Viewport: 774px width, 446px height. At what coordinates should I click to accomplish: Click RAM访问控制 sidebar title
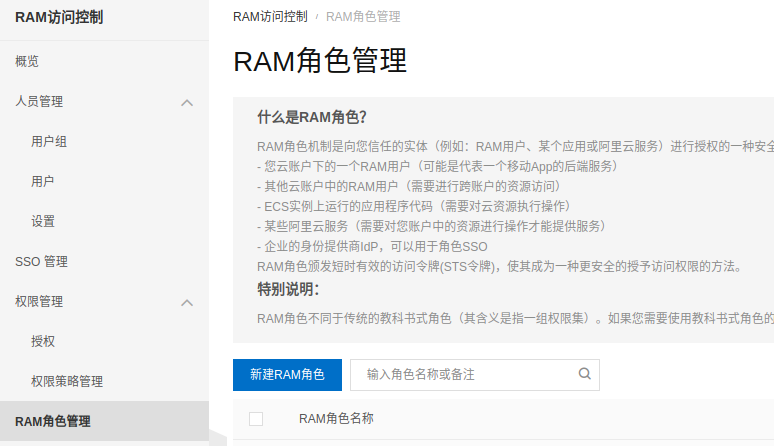59,17
